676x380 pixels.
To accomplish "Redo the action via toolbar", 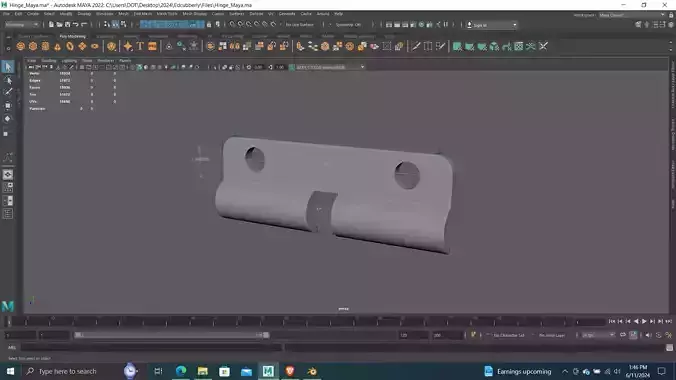I will coord(84,25).
